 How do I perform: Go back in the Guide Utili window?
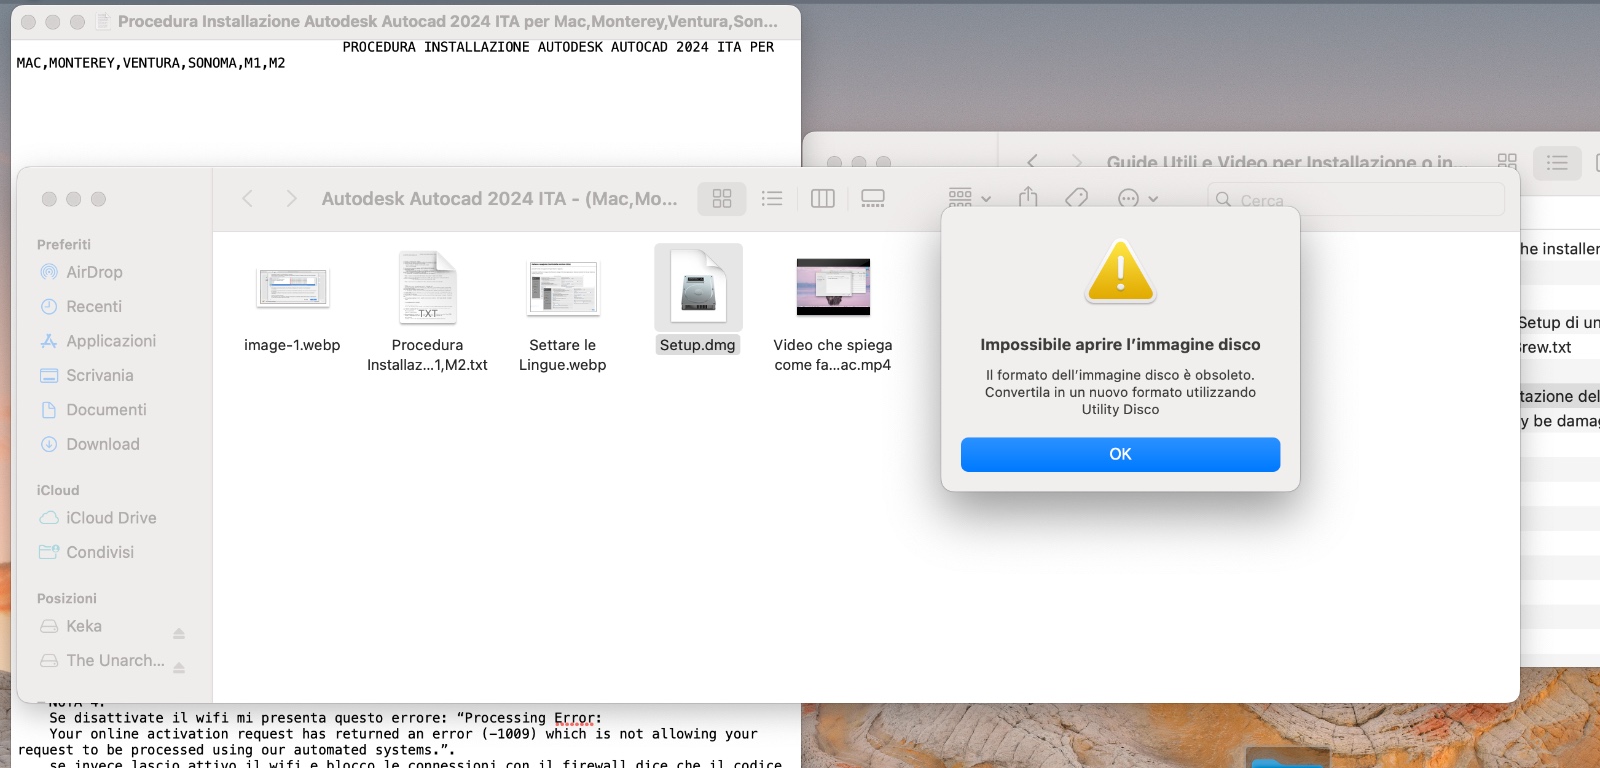1032,161
